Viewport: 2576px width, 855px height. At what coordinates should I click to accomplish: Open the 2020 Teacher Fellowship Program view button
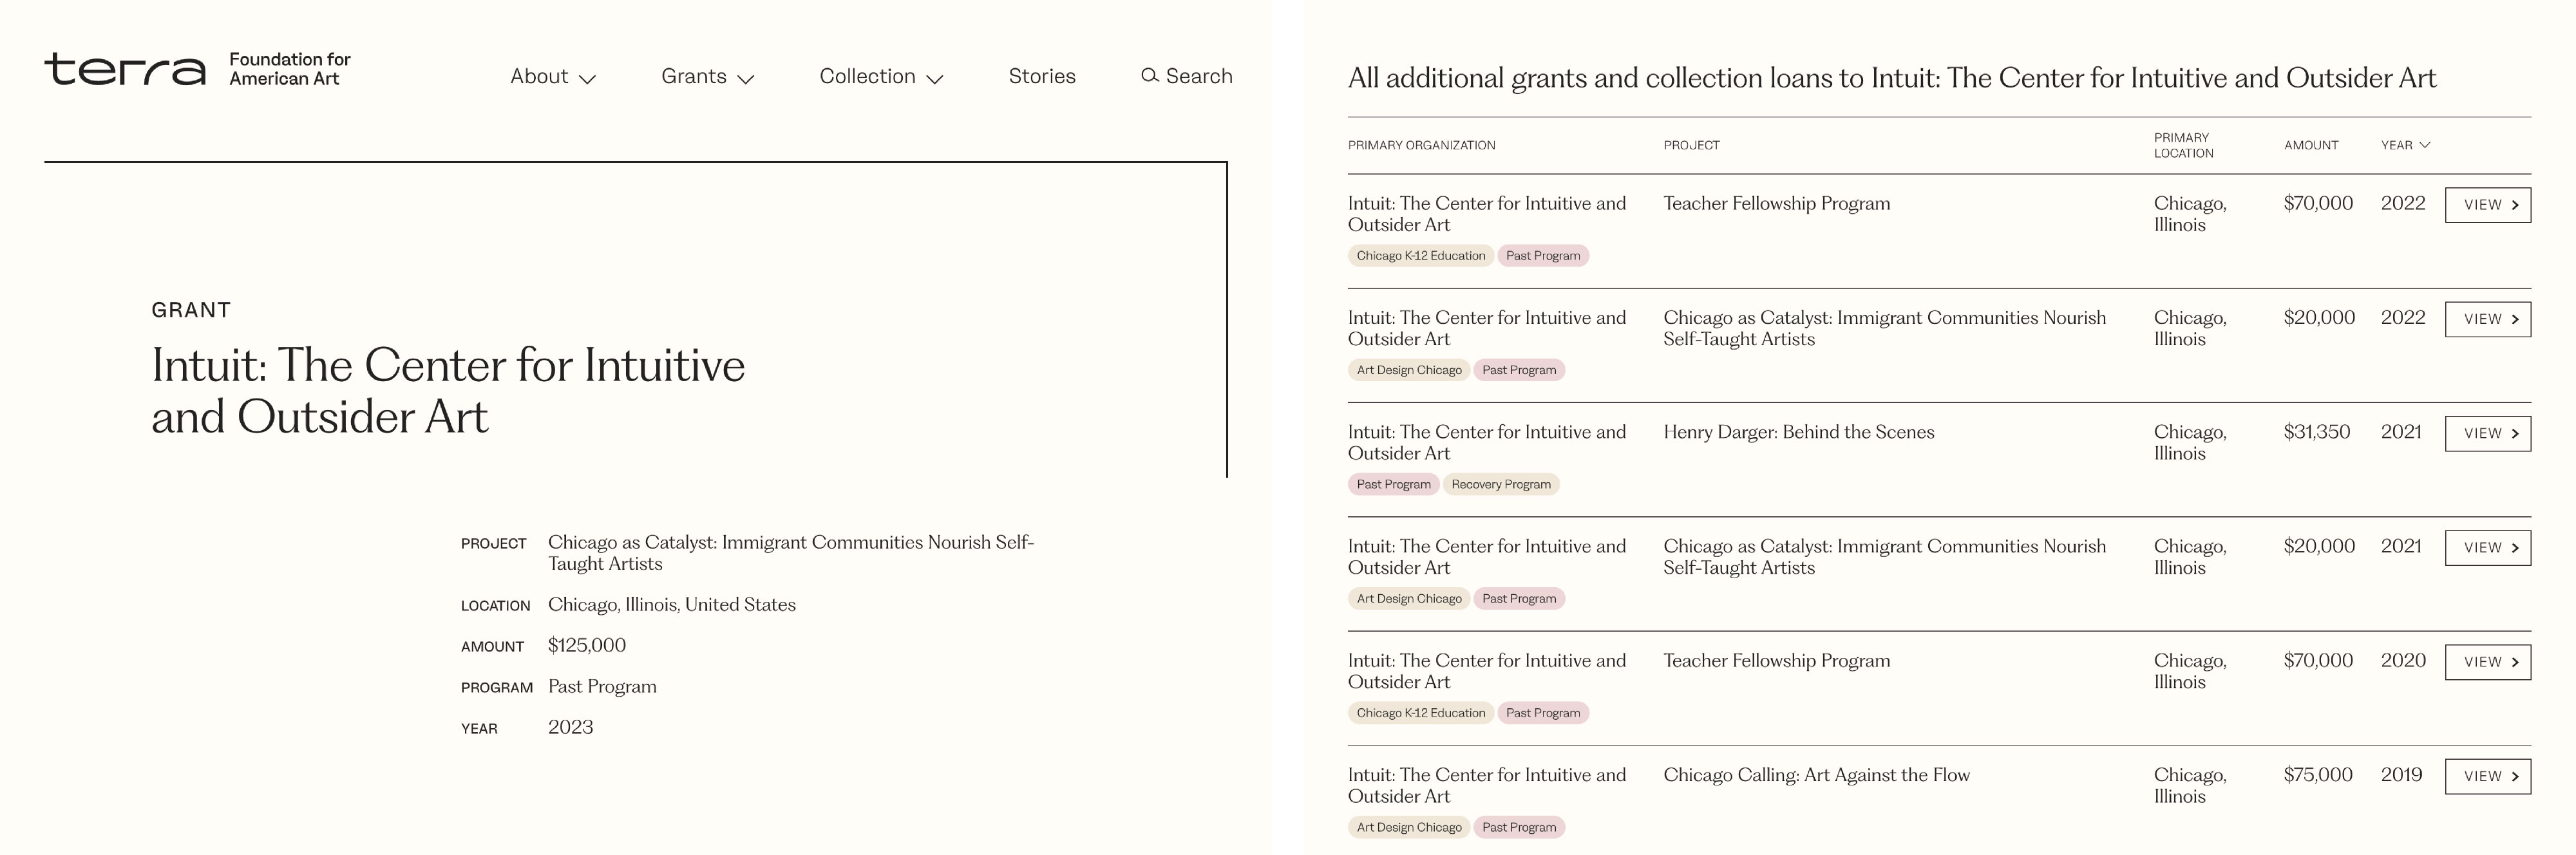pos(2487,662)
